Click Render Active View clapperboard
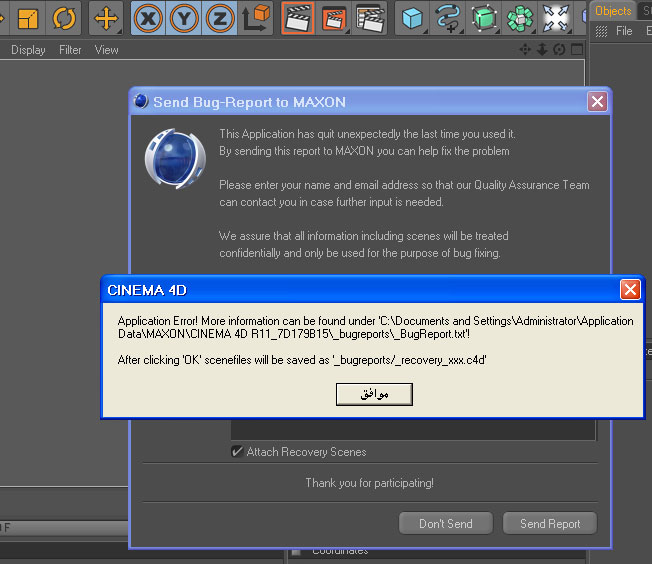The height and width of the screenshot is (564, 652). click(x=298, y=18)
